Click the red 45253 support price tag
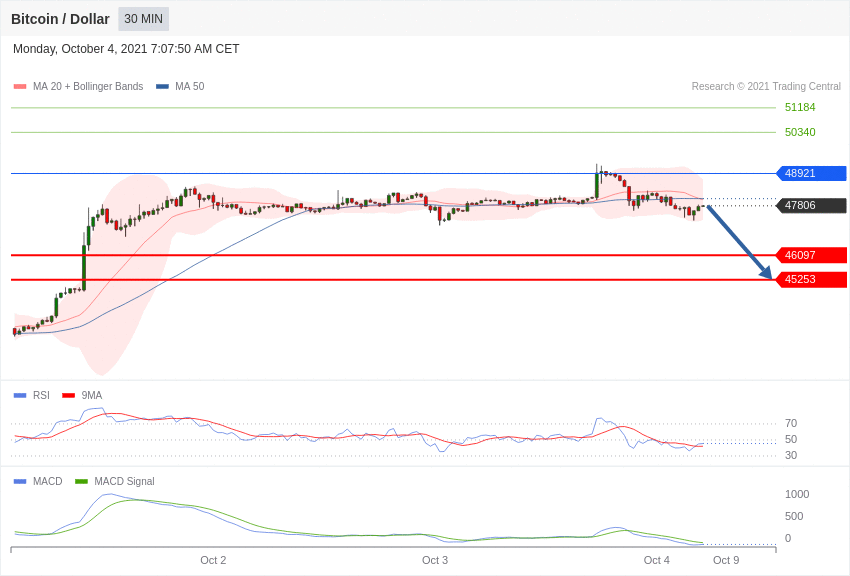Viewport: 850px width, 576px height. click(x=812, y=280)
